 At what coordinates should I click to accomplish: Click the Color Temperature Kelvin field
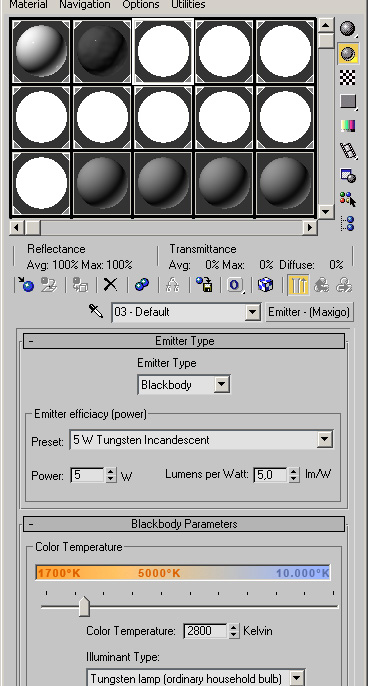pyautogui.click(x=206, y=631)
